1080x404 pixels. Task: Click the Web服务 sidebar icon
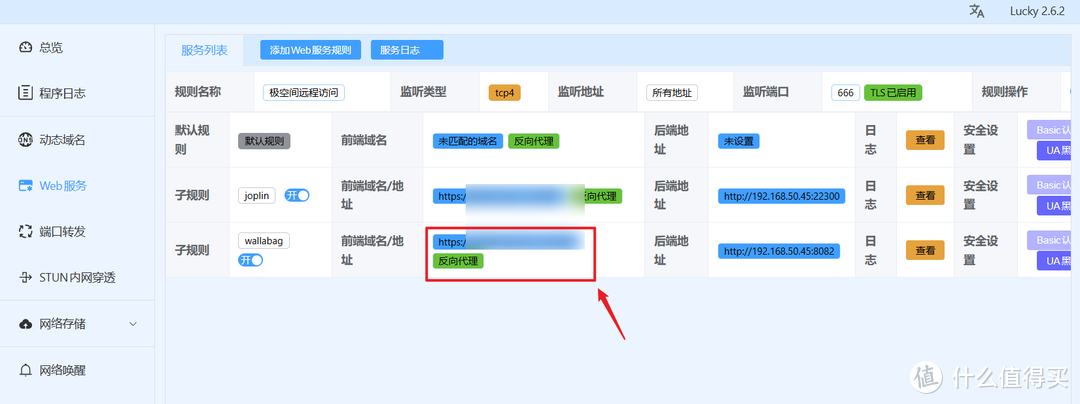coord(25,186)
